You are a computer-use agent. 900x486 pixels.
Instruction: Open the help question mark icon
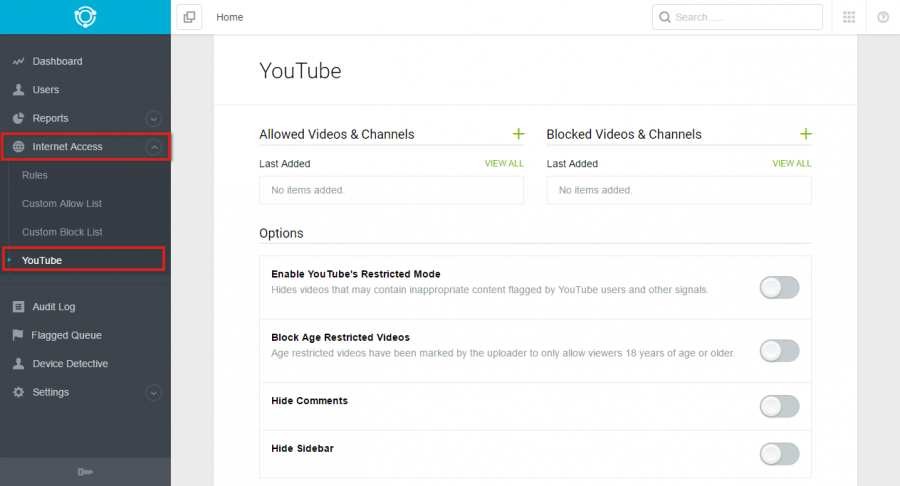click(883, 17)
